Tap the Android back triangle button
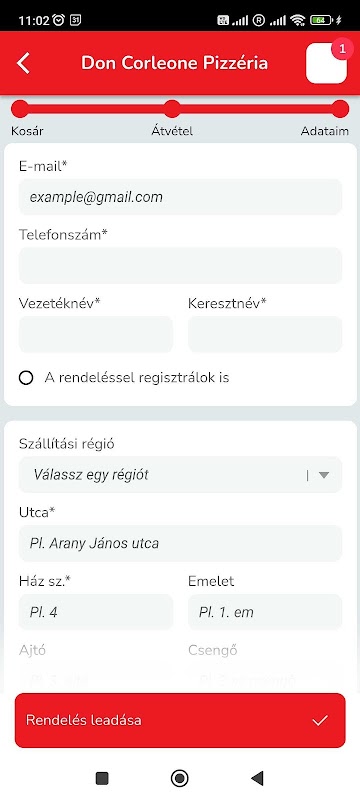This screenshot has width=360, height=800. tap(257, 778)
